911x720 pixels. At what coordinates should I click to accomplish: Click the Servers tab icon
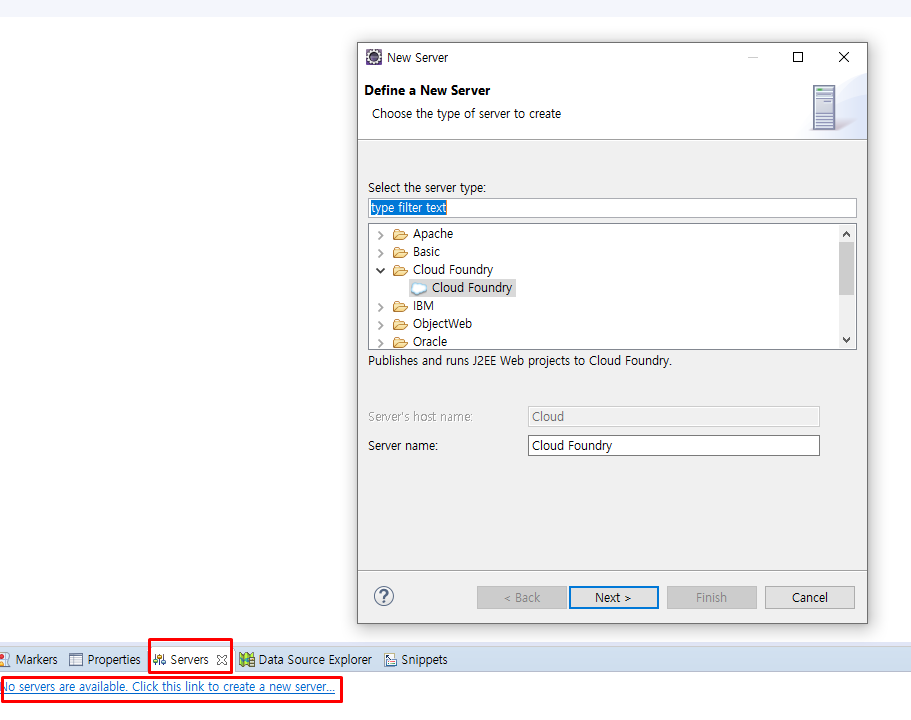tap(159, 660)
